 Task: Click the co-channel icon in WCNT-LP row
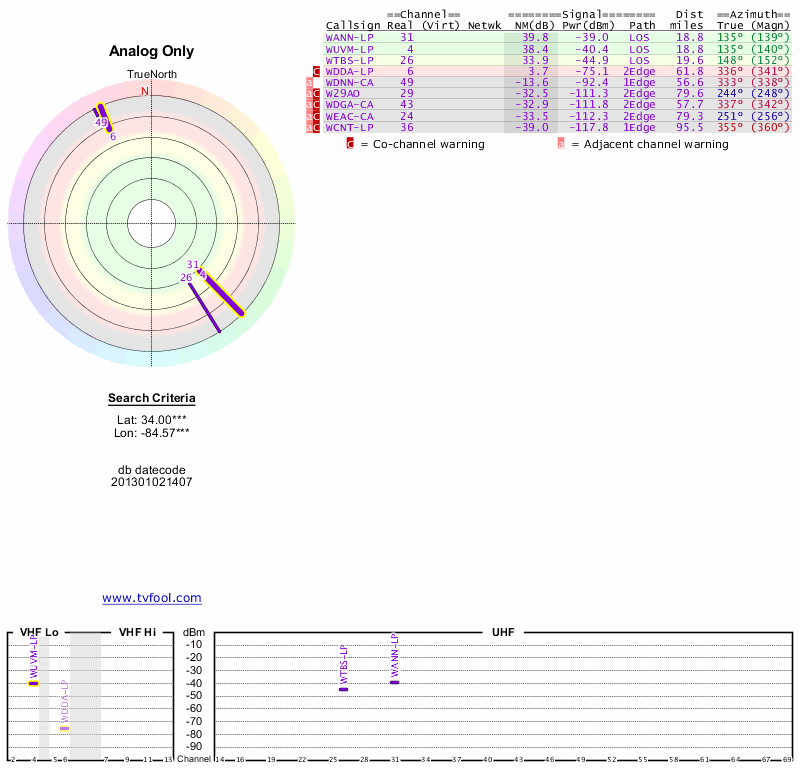(317, 127)
